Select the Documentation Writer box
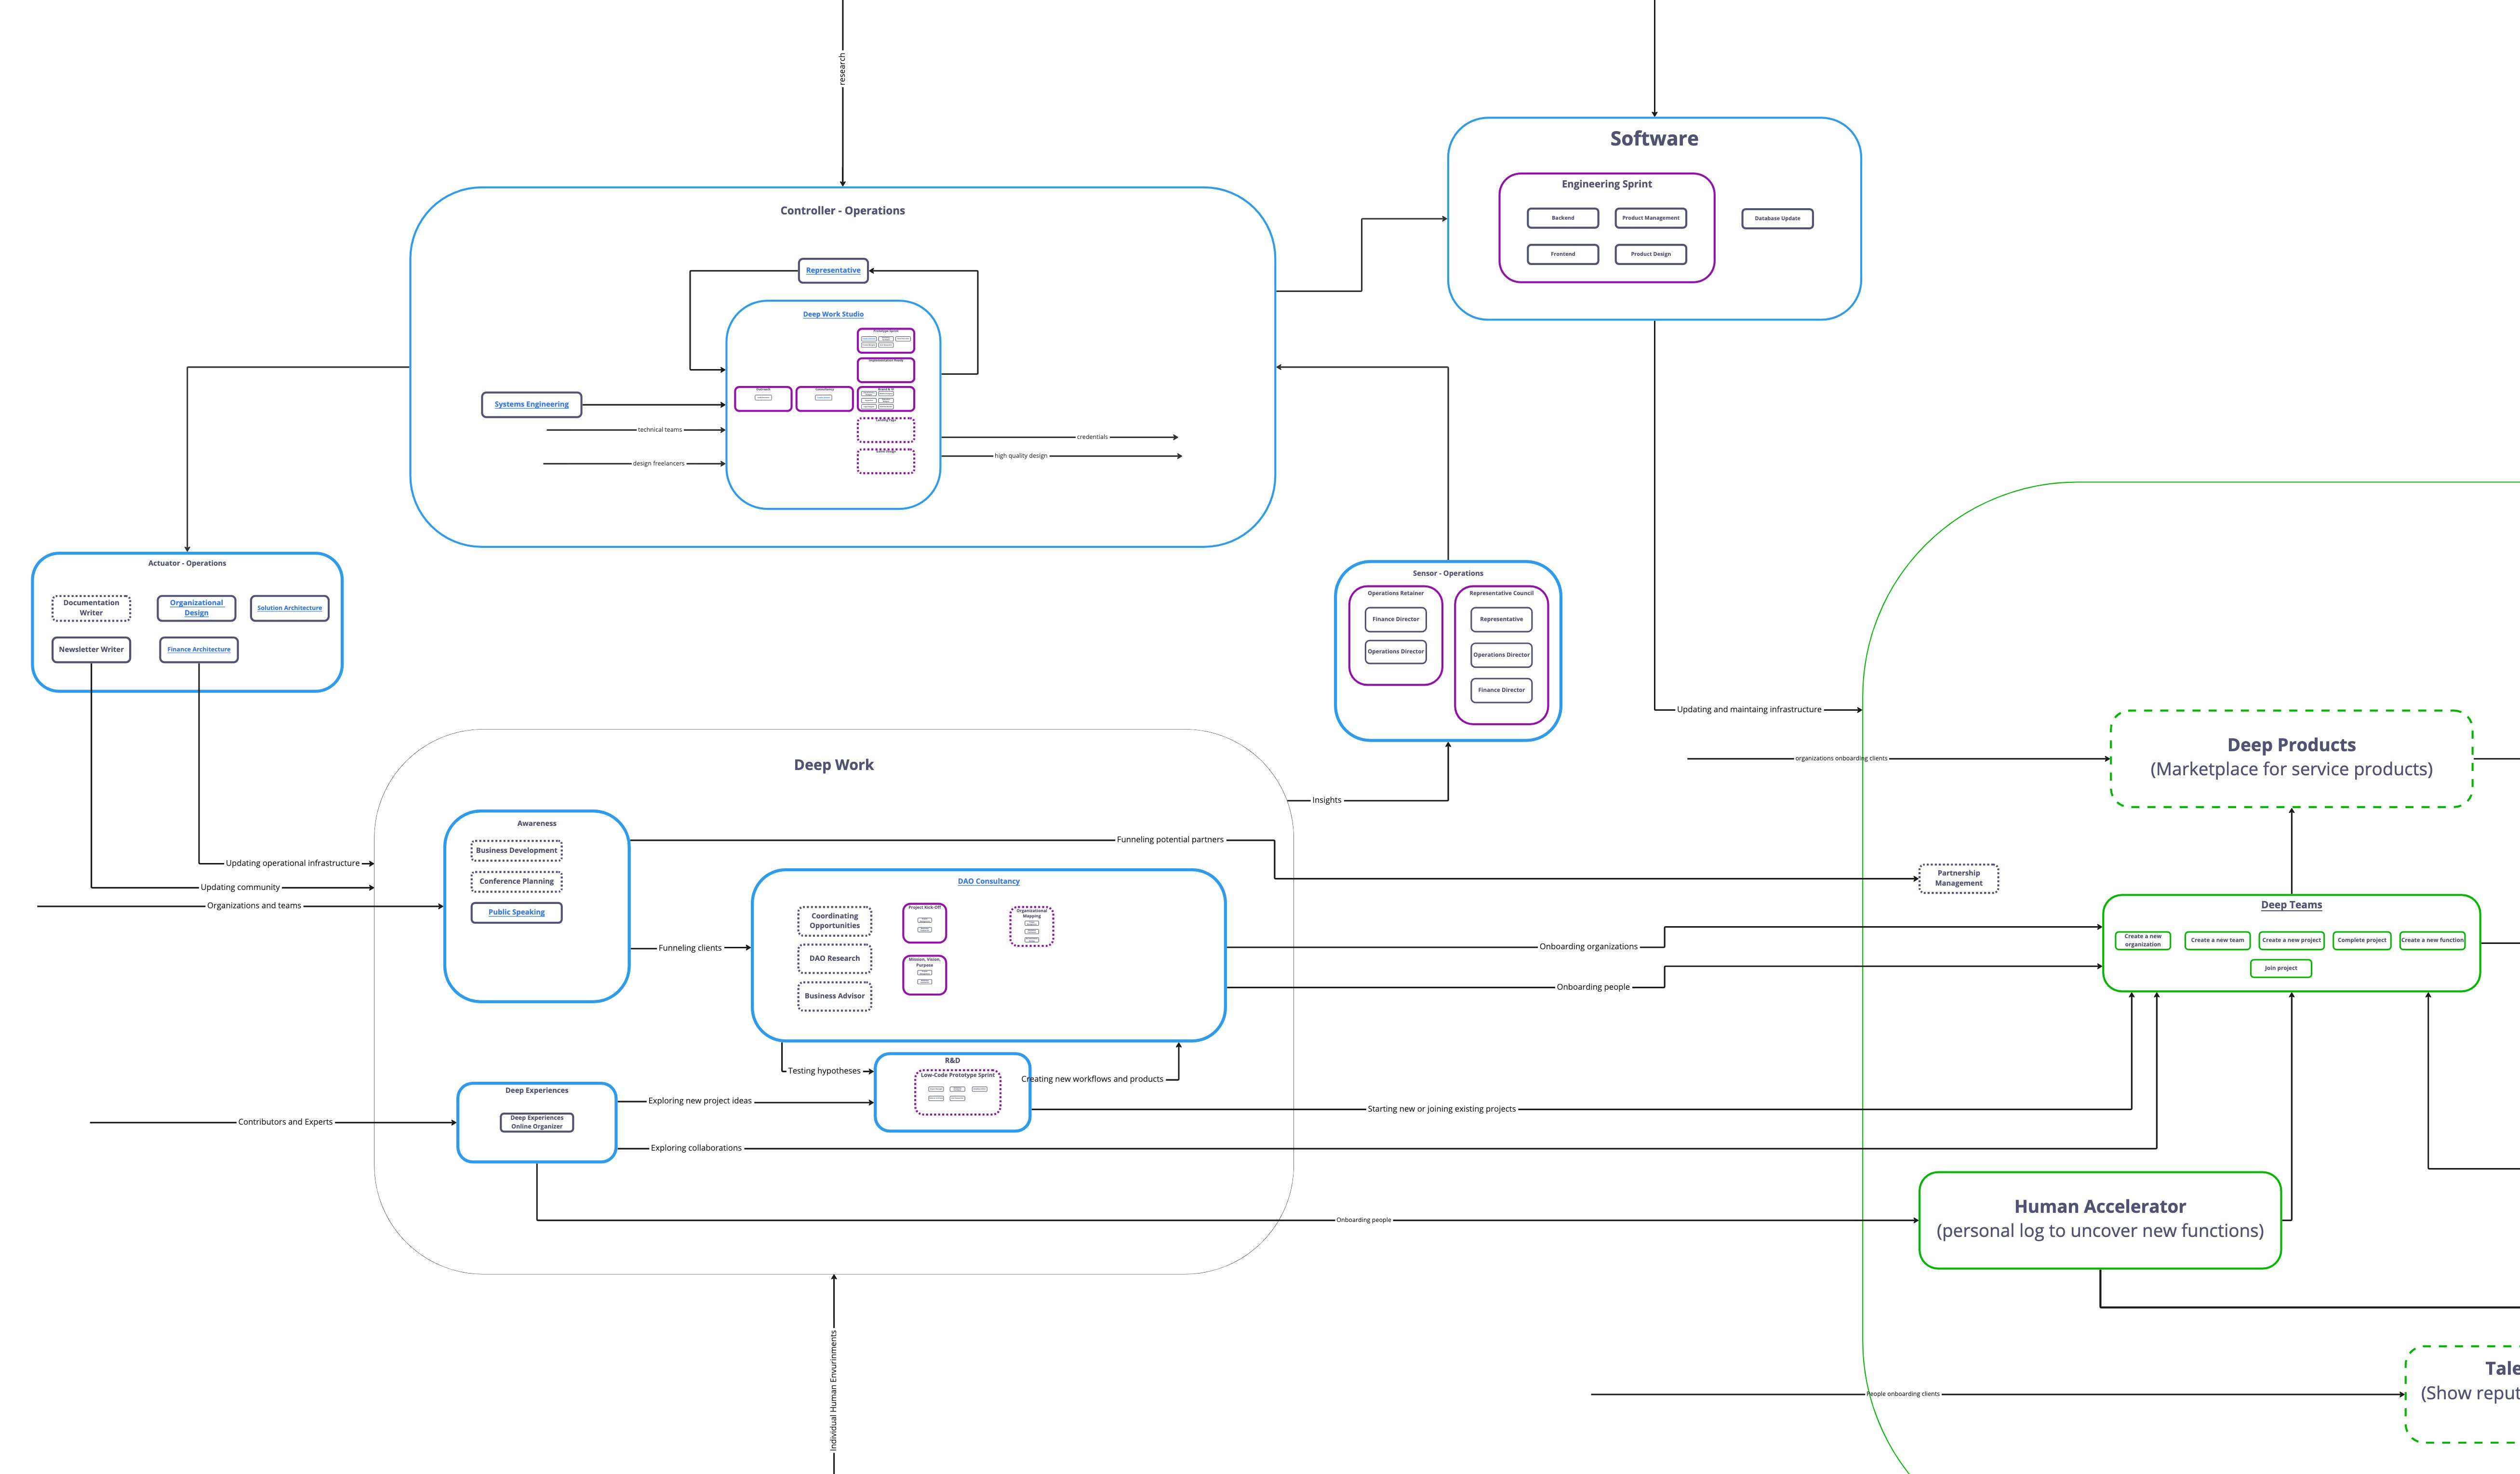The height and width of the screenshot is (1474, 2520). [x=91, y=608]
